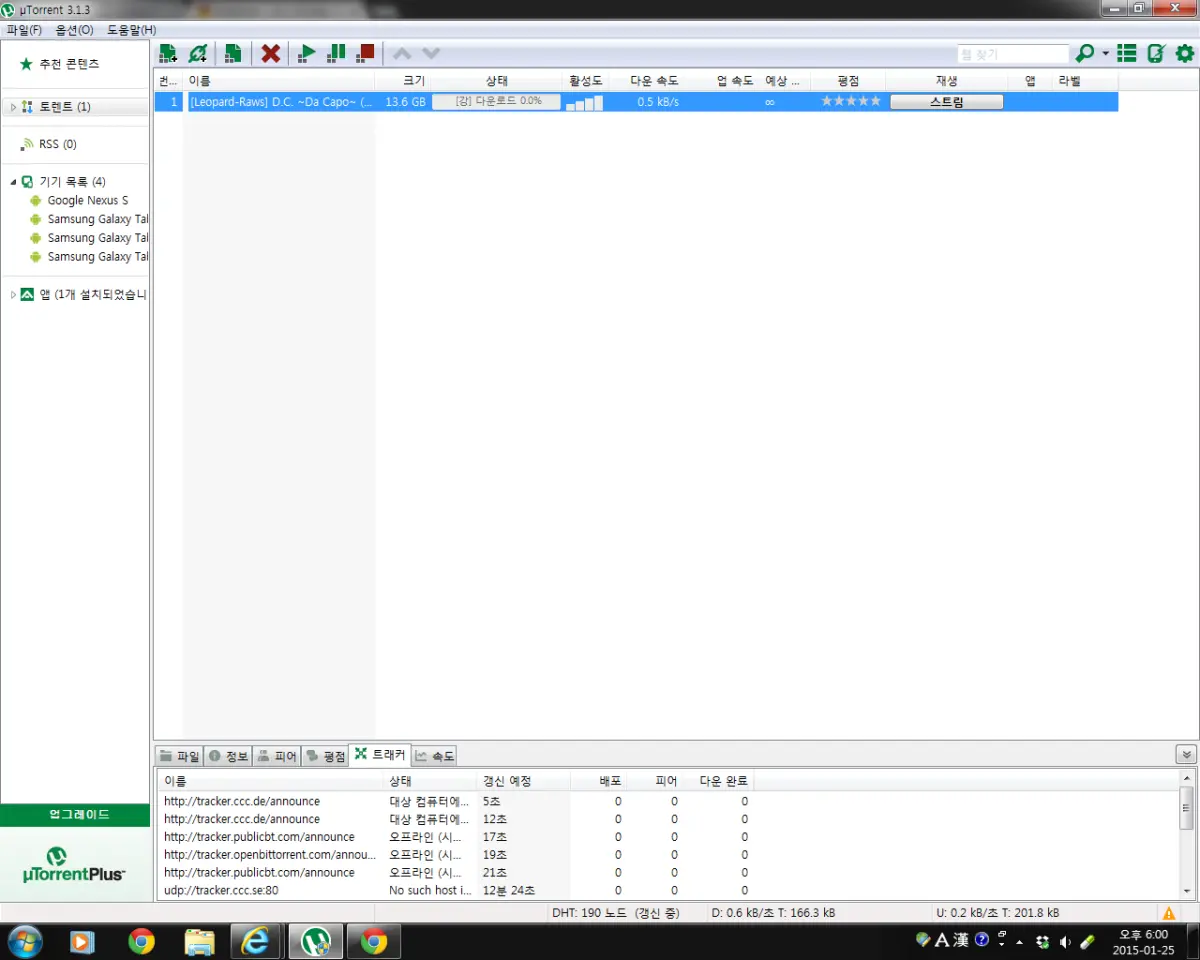Select RSS (0) in the sidebar
This screenshot has height=960, width=1200.
click(x=57, y=144)
